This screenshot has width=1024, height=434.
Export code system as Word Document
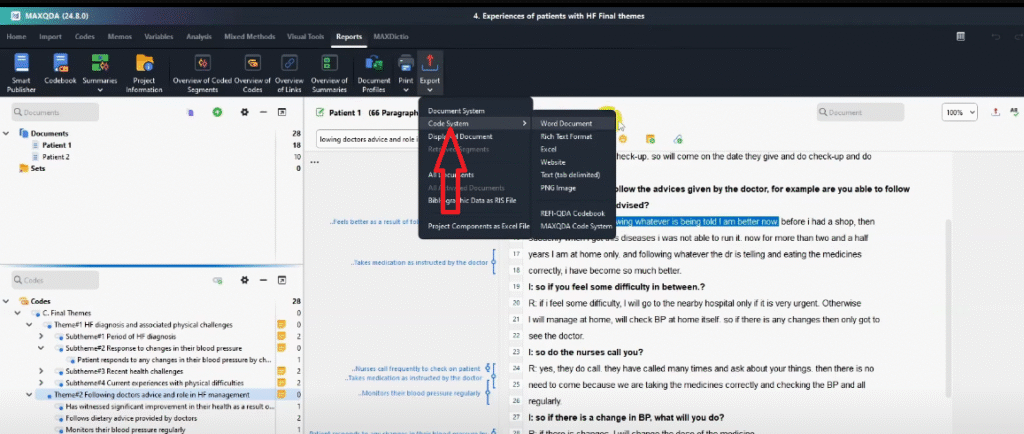566,123
